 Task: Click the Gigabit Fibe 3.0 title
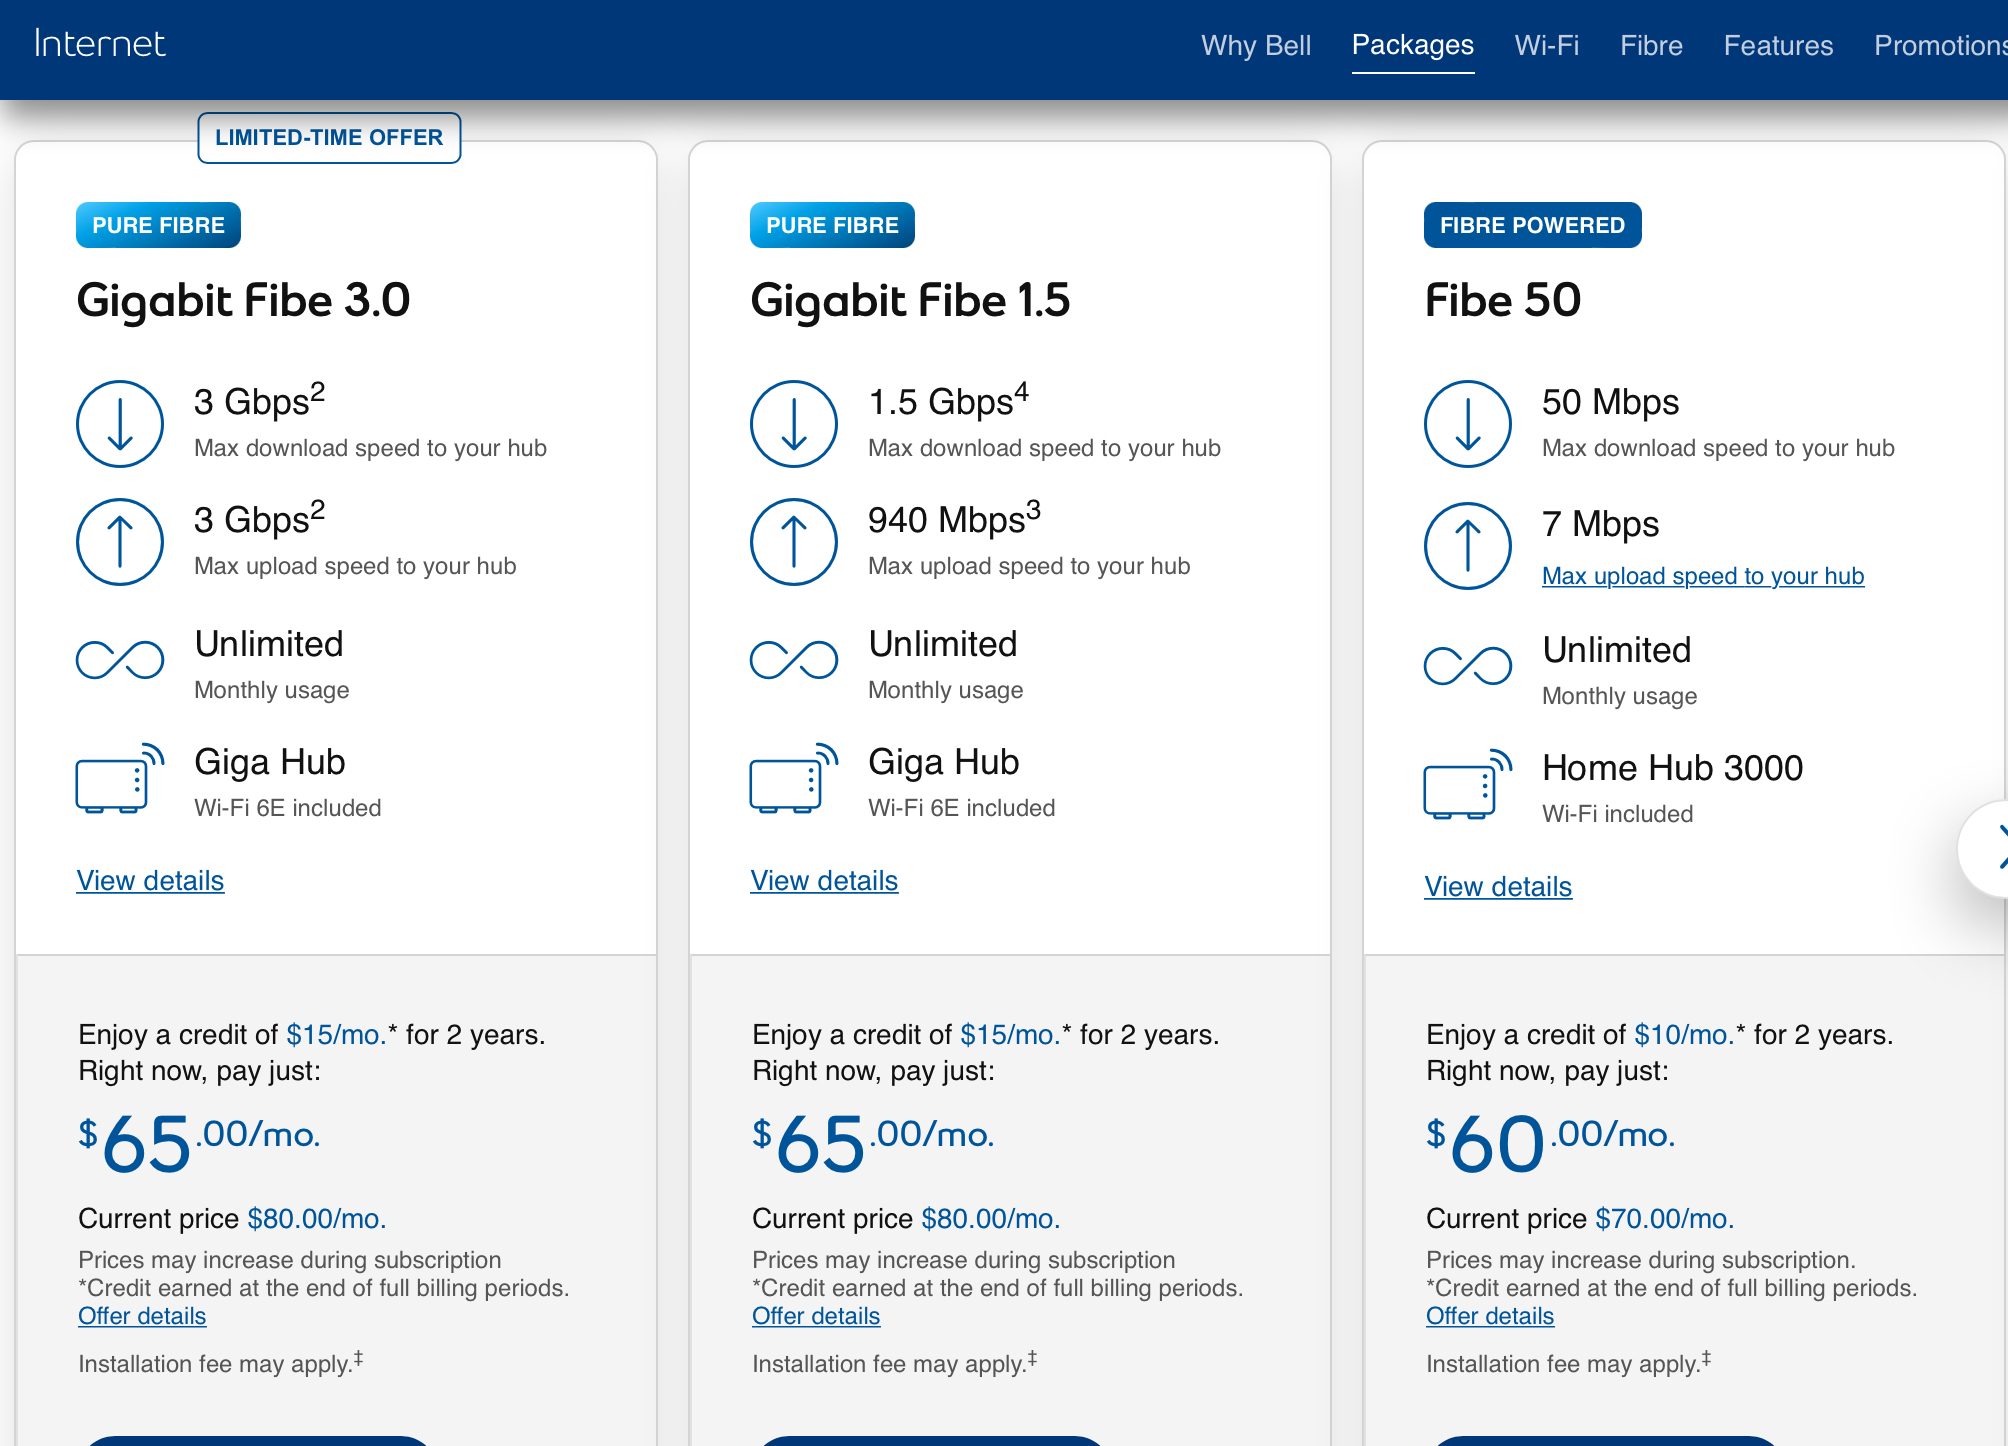tap(243, 301)
